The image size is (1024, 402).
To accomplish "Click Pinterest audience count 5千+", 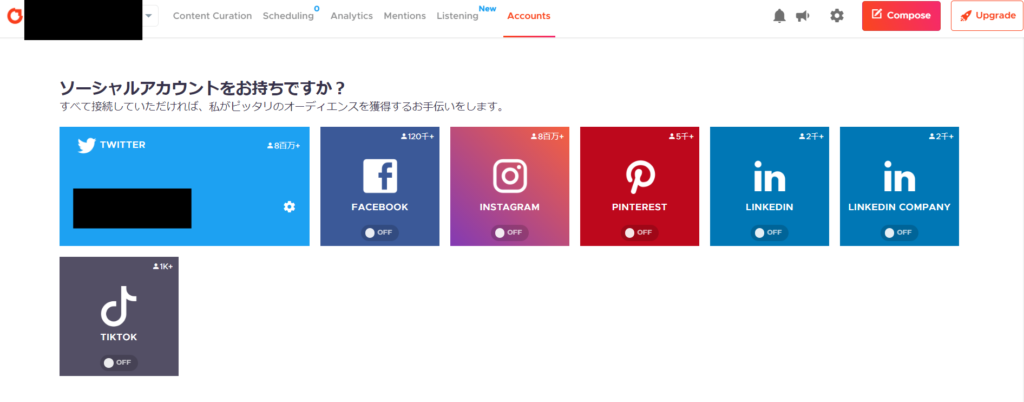I will coord(681,136).
